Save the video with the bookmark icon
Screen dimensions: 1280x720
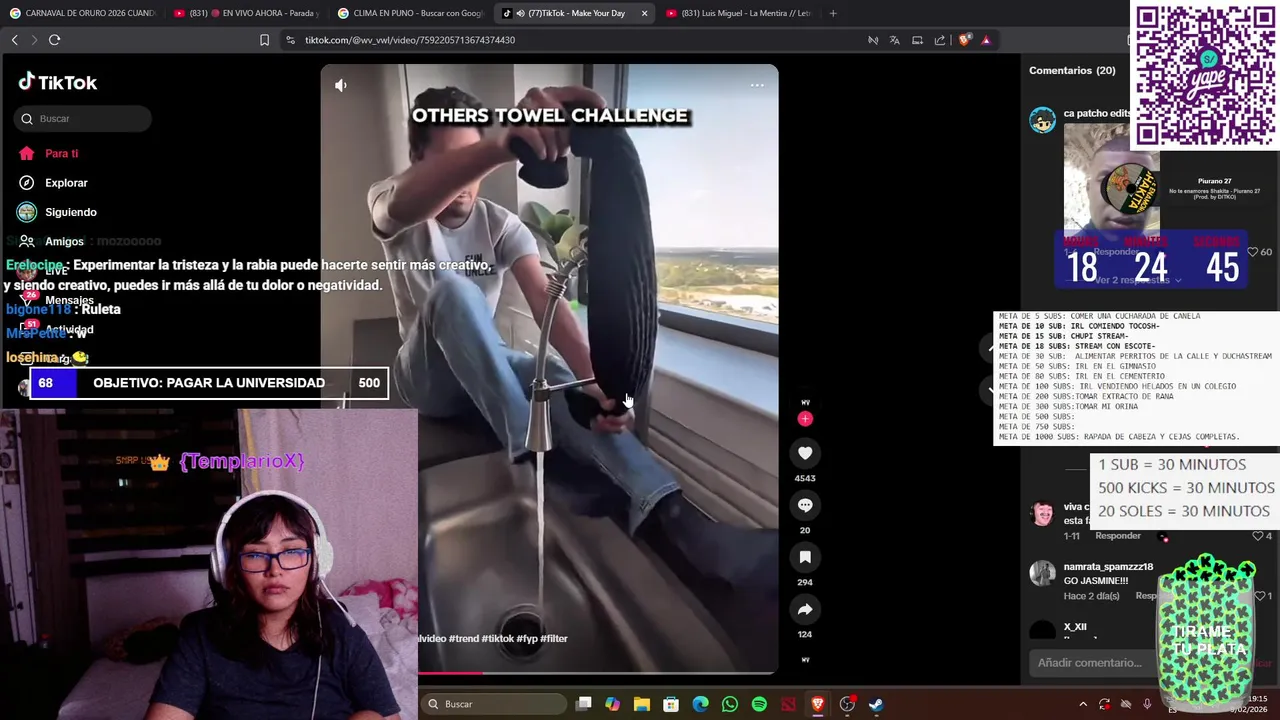(x=805, y=557)
